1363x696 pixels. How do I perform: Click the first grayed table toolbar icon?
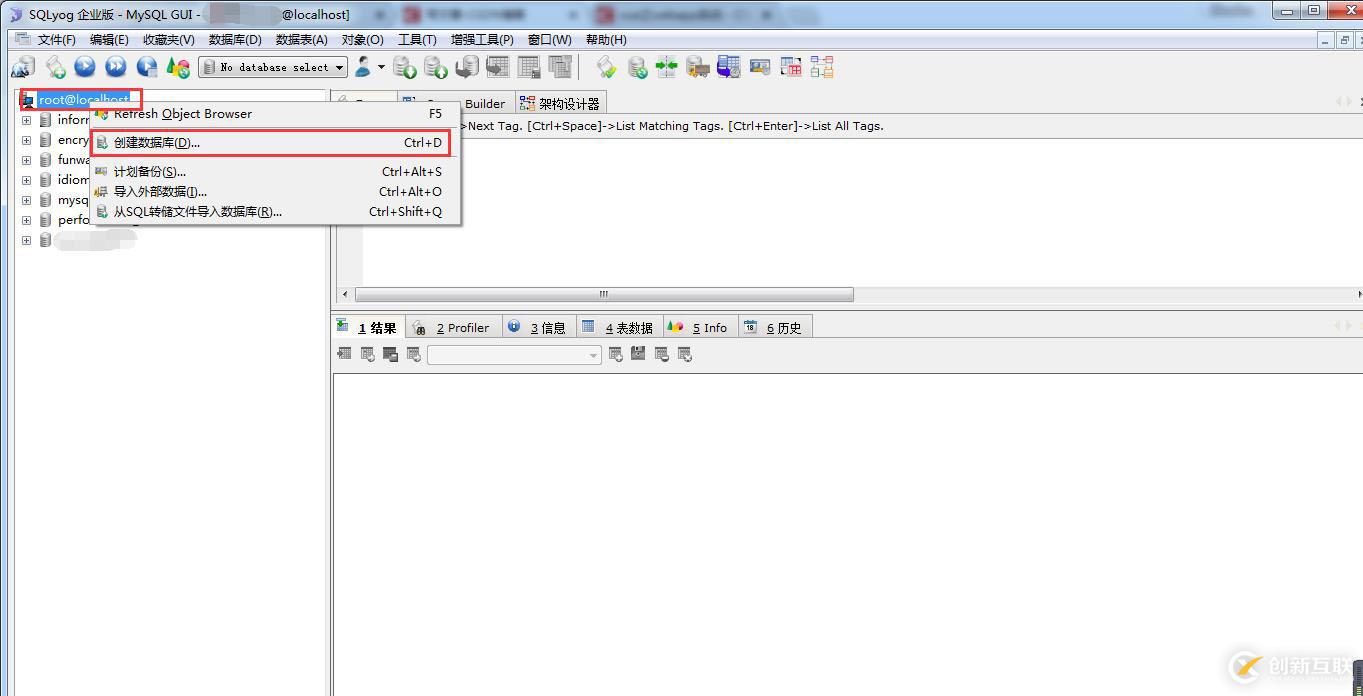(x=498, y=67)
